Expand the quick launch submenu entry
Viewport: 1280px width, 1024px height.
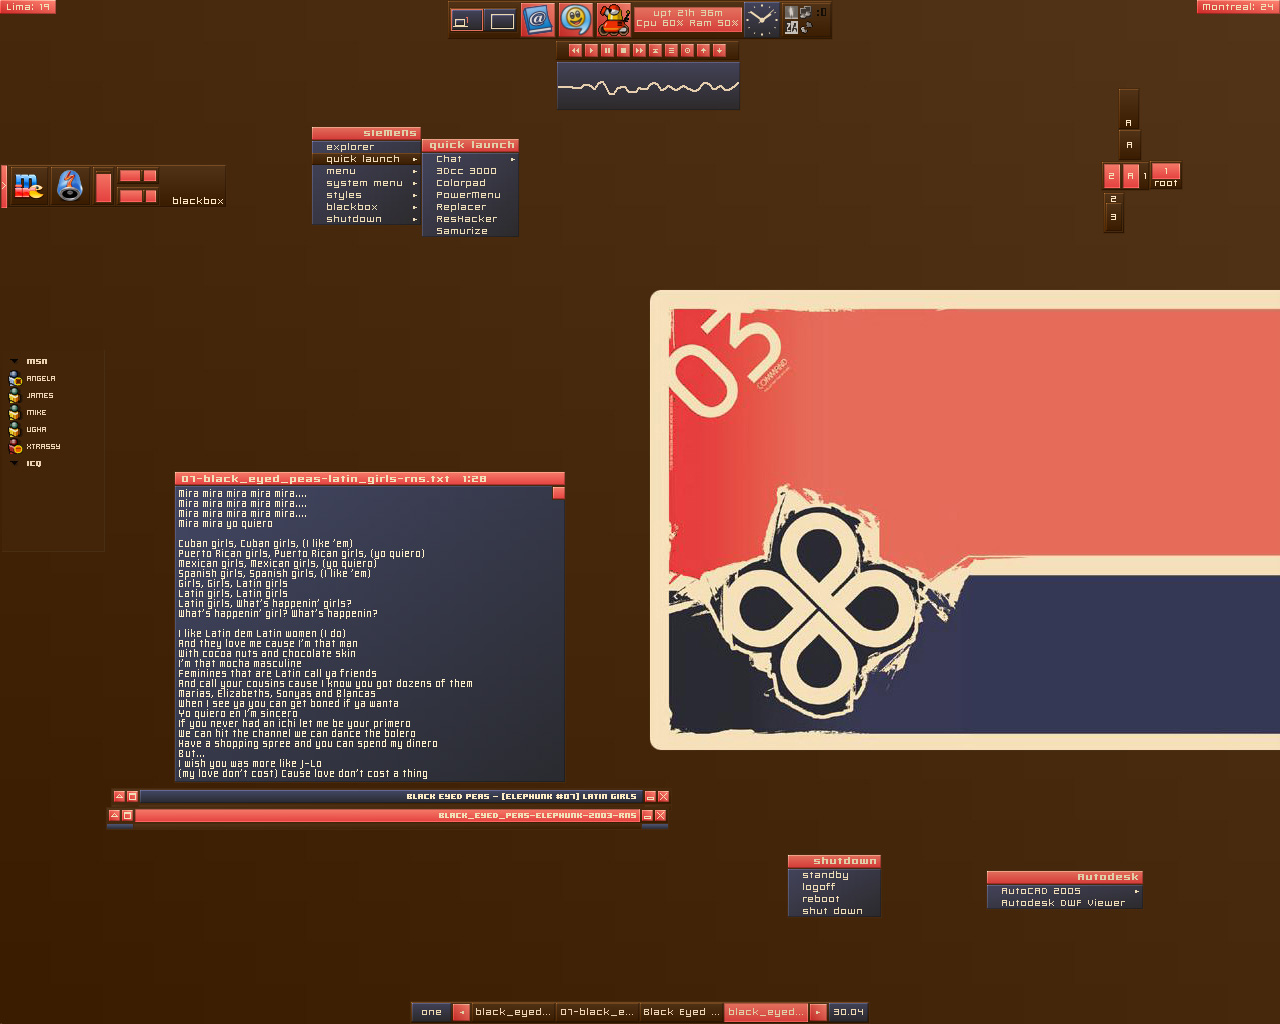tap(366, 159)
